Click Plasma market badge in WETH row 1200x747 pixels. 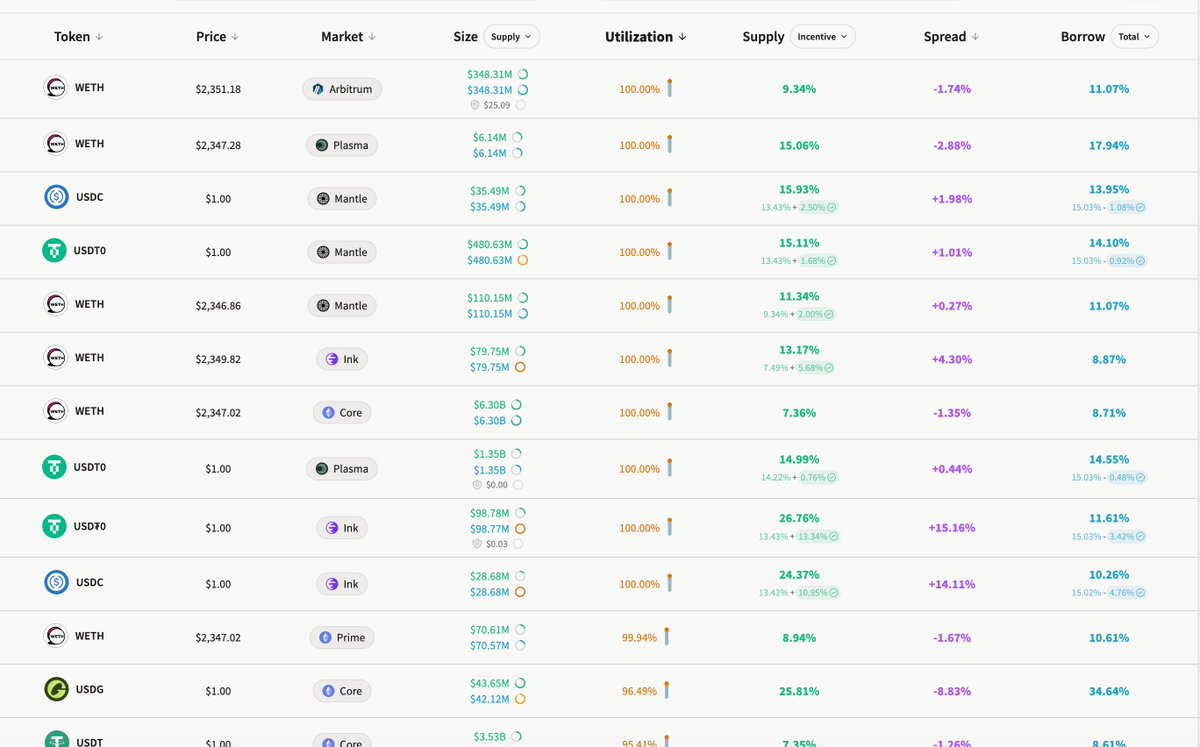coord(342,145)
